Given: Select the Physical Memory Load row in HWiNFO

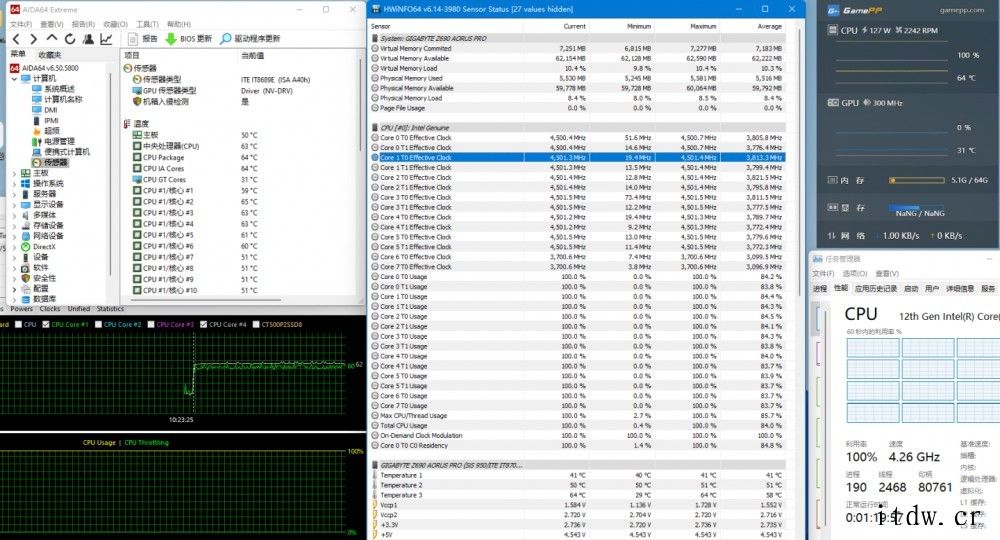Looking at the screenshot, I should click(x=578, y=98).
